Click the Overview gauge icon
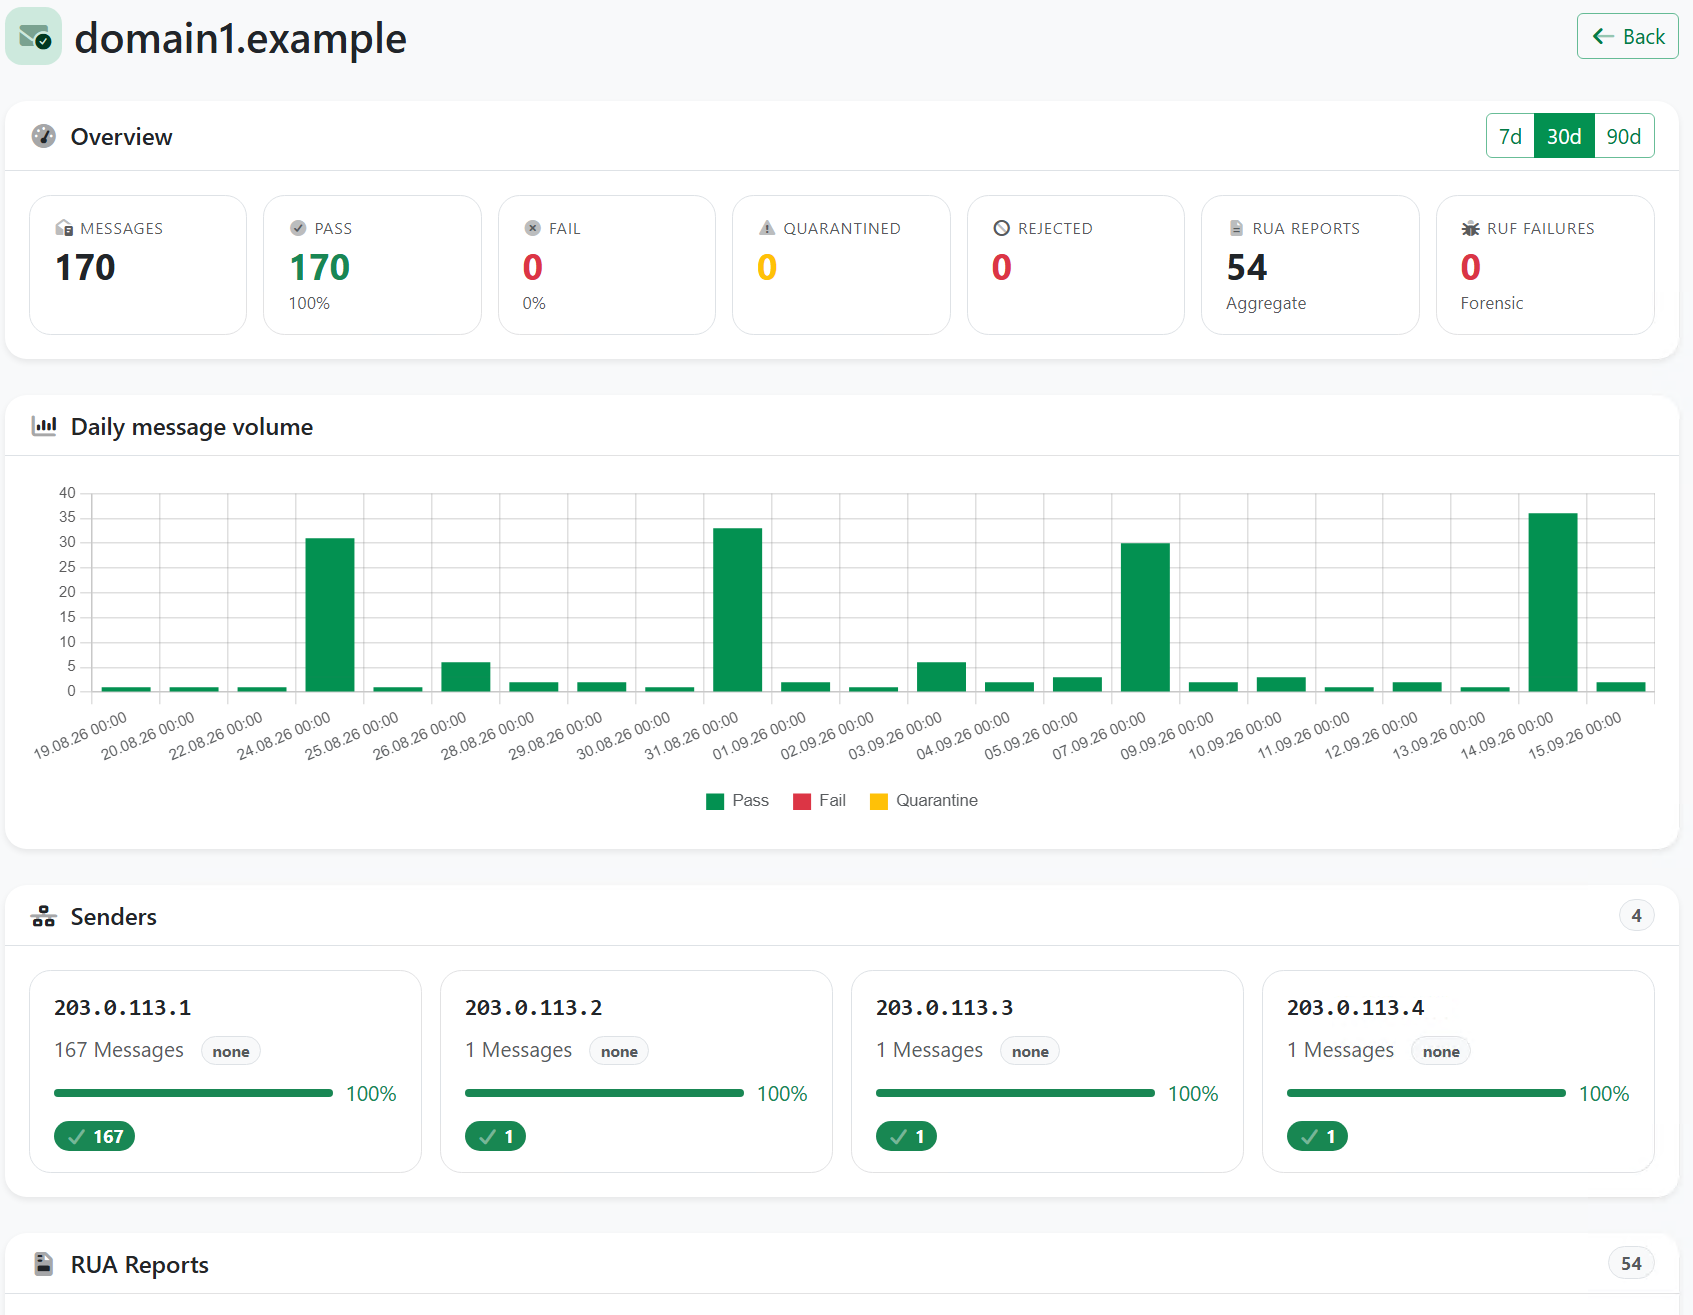 [43, 136]
